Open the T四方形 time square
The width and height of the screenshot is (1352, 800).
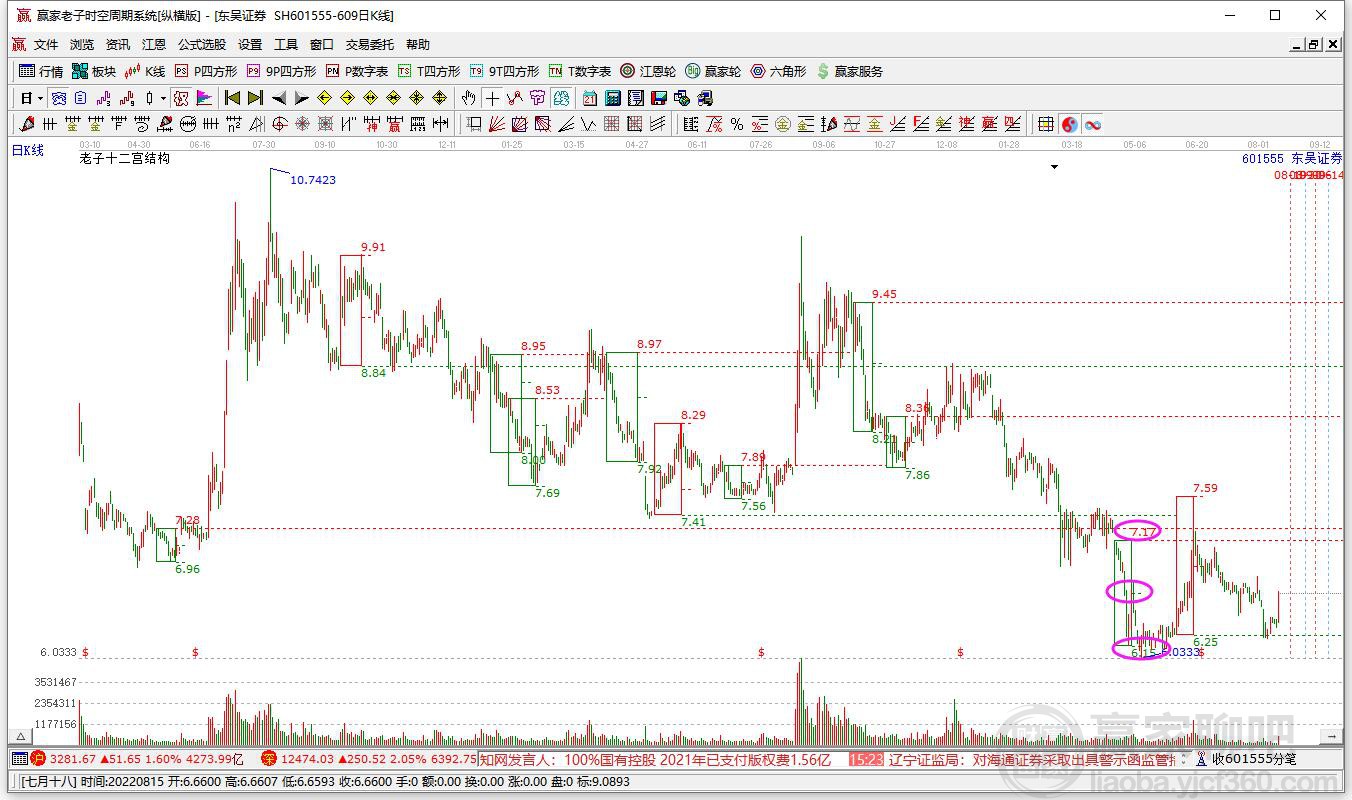pos(428,71)
